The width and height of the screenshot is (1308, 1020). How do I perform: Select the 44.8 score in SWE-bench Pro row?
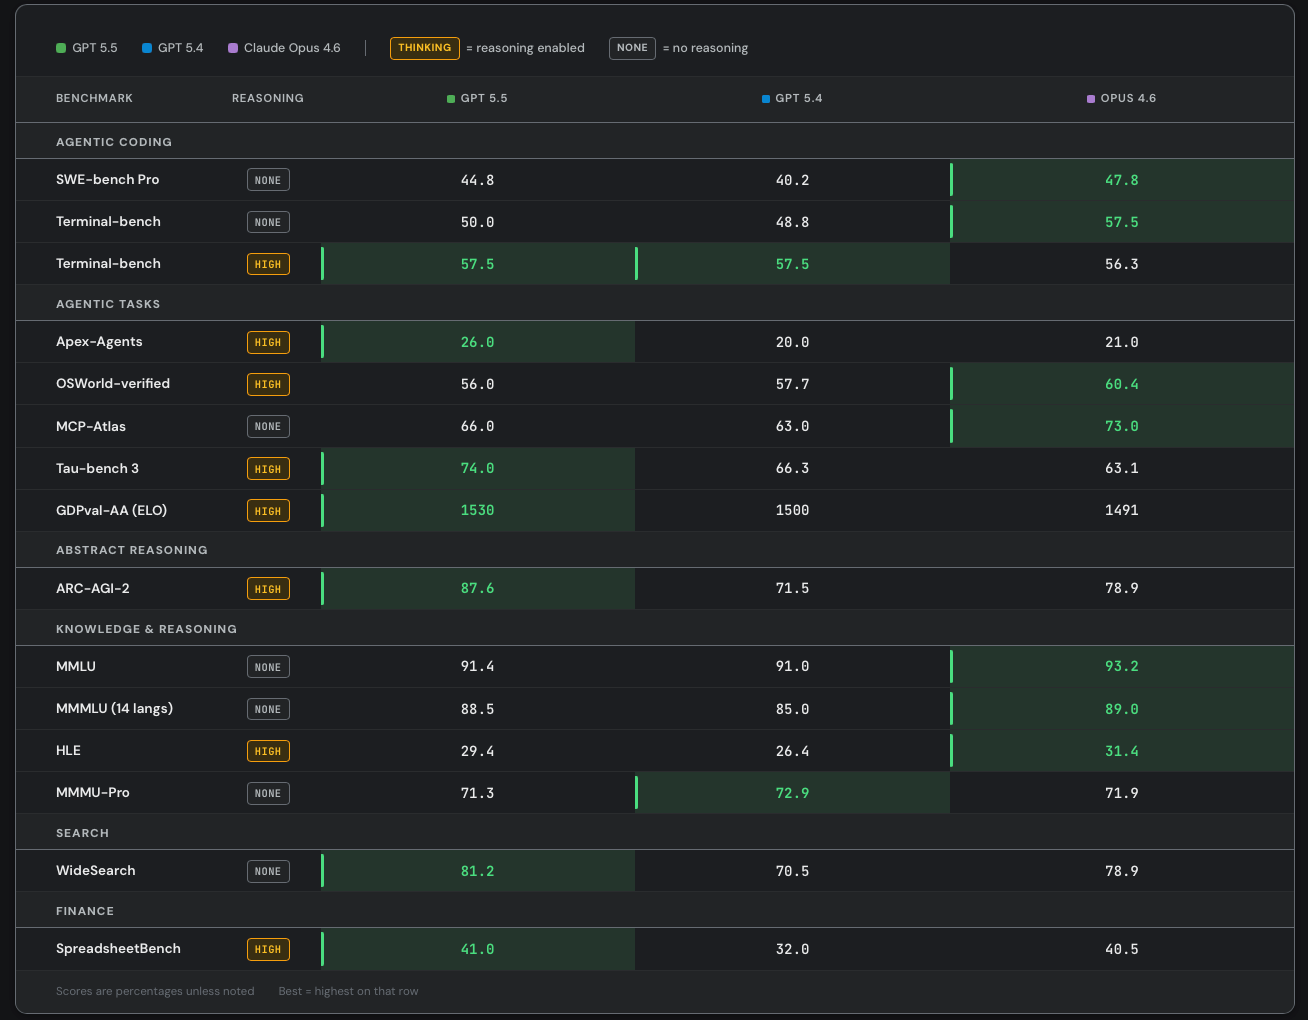(x=477, y=180)
